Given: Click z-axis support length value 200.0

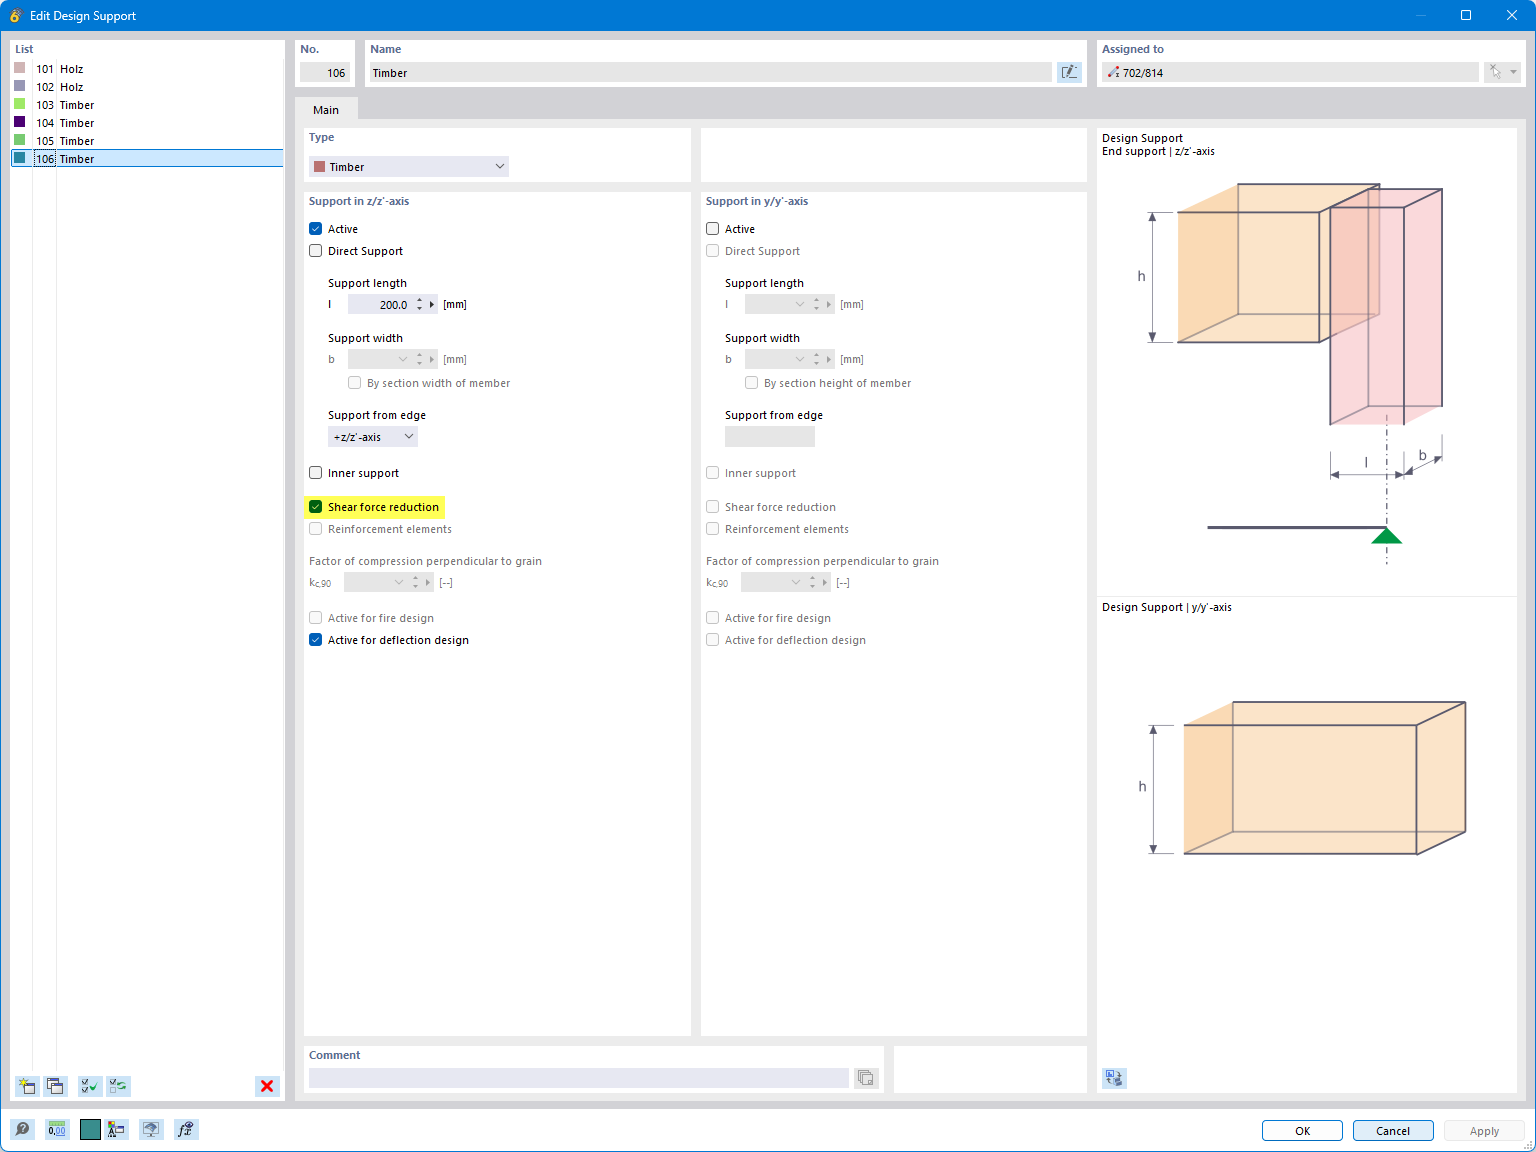Looking at the screenshot, I should (x=380, y=305).
